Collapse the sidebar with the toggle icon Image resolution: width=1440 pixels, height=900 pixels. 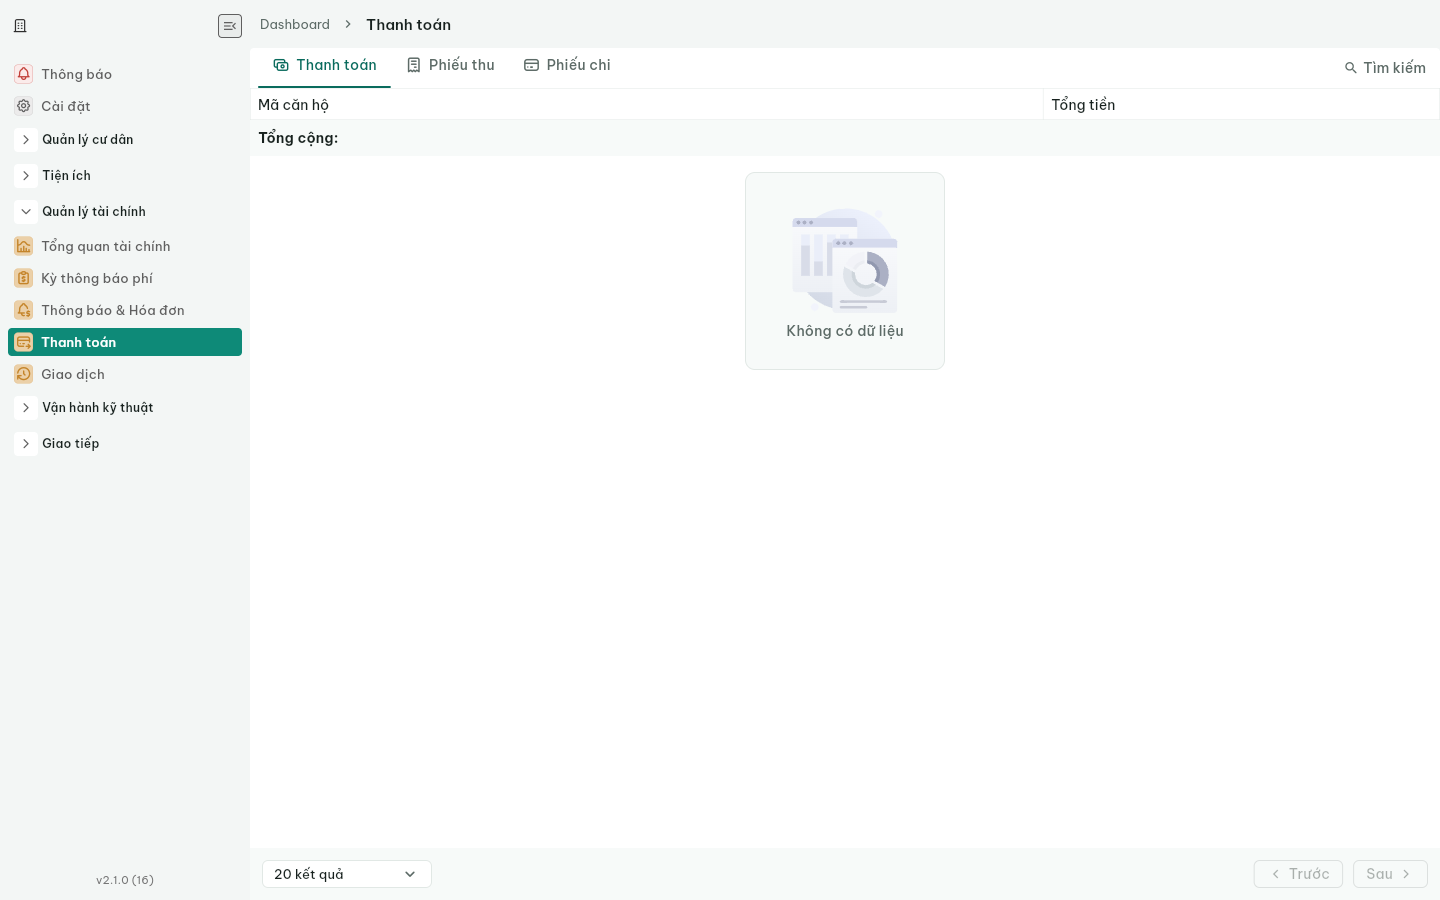[230, 26]
